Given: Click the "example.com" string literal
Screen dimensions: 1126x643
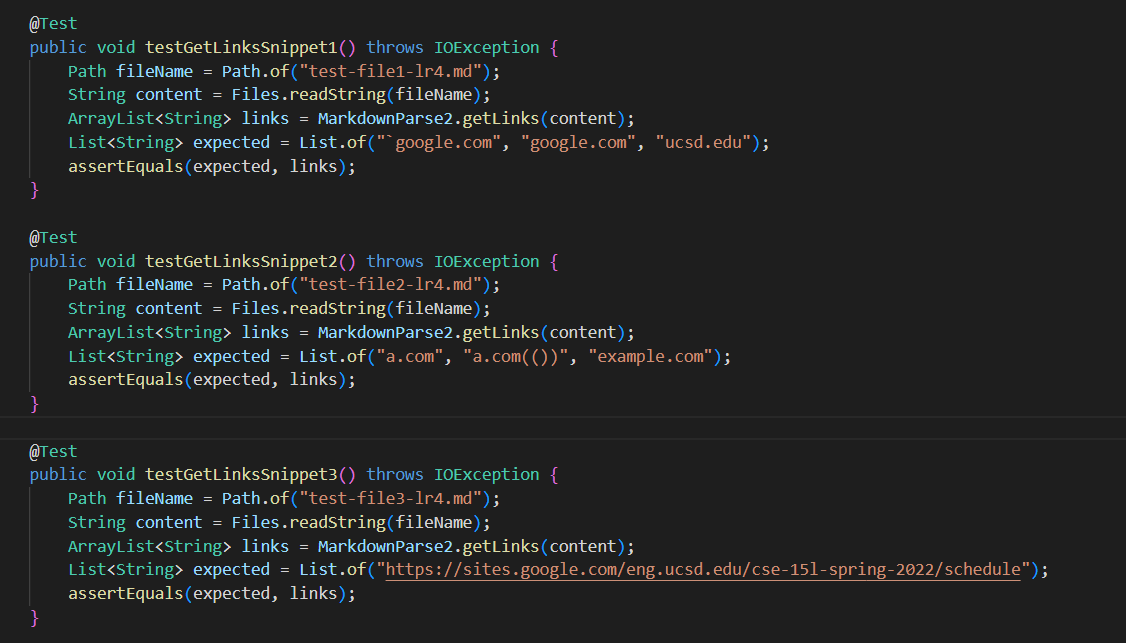Looking at the screenshot, I should pos(650,357).
